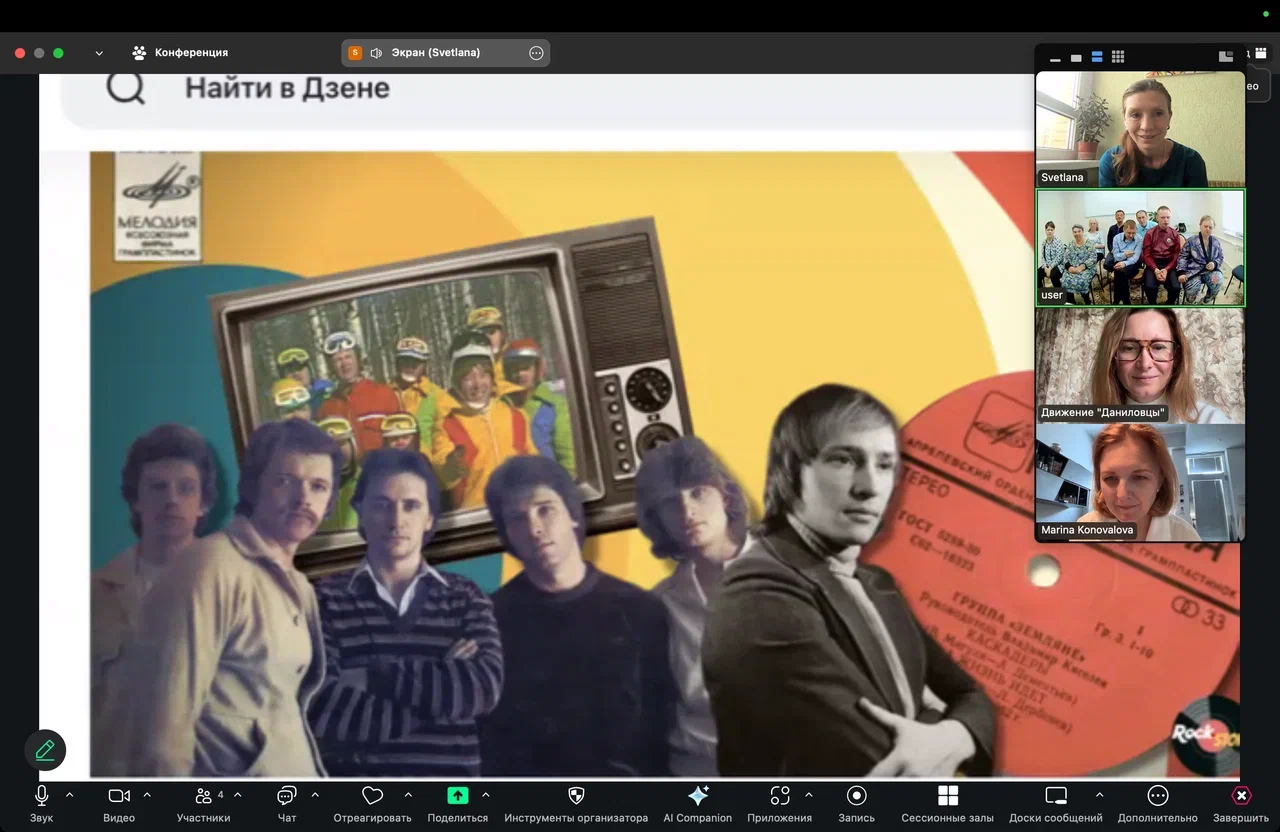This screenshot has width=1280, height=832.
Task: Click the green annotation pencil icon
Action: [x=45, y=750]
